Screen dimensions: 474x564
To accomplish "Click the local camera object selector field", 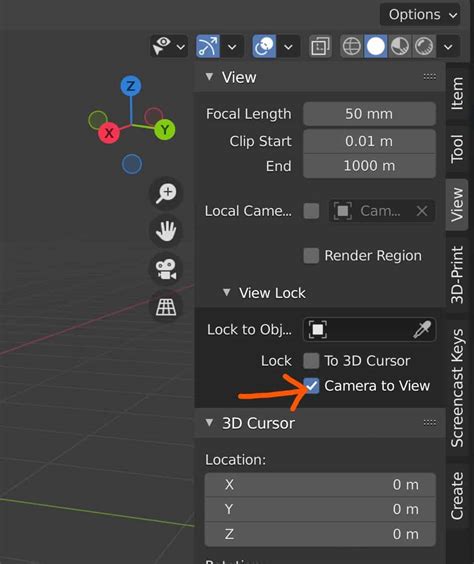I will coord(381,211).
